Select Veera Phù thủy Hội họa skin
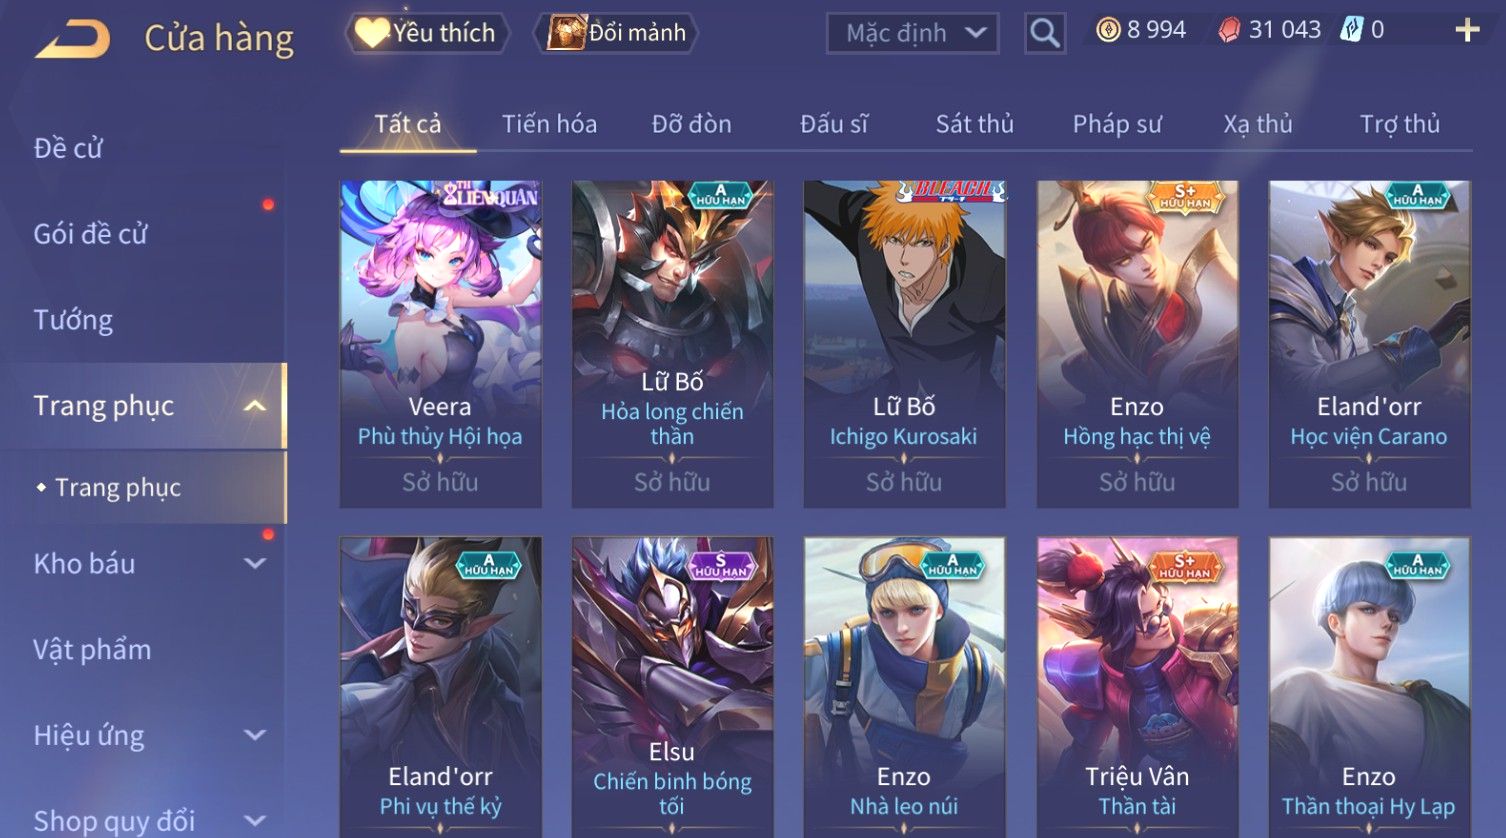This screenshot has width=1506, height=838. click(440, 344)
